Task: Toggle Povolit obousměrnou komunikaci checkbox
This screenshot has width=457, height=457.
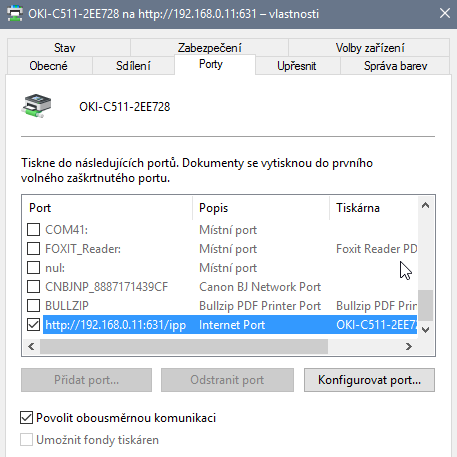Action: click(x=26, y=418)
